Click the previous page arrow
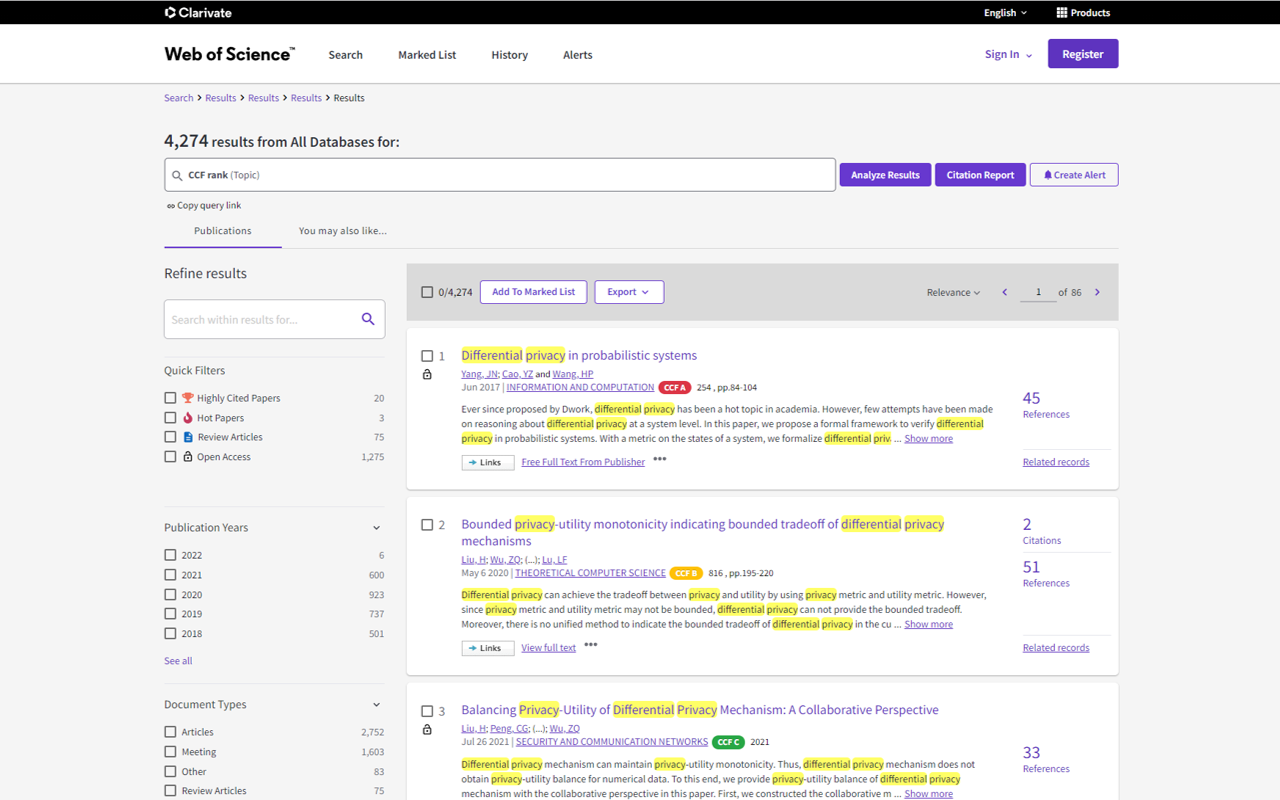The width and height of the screenshot is (1280, 800). point(1005,292)
